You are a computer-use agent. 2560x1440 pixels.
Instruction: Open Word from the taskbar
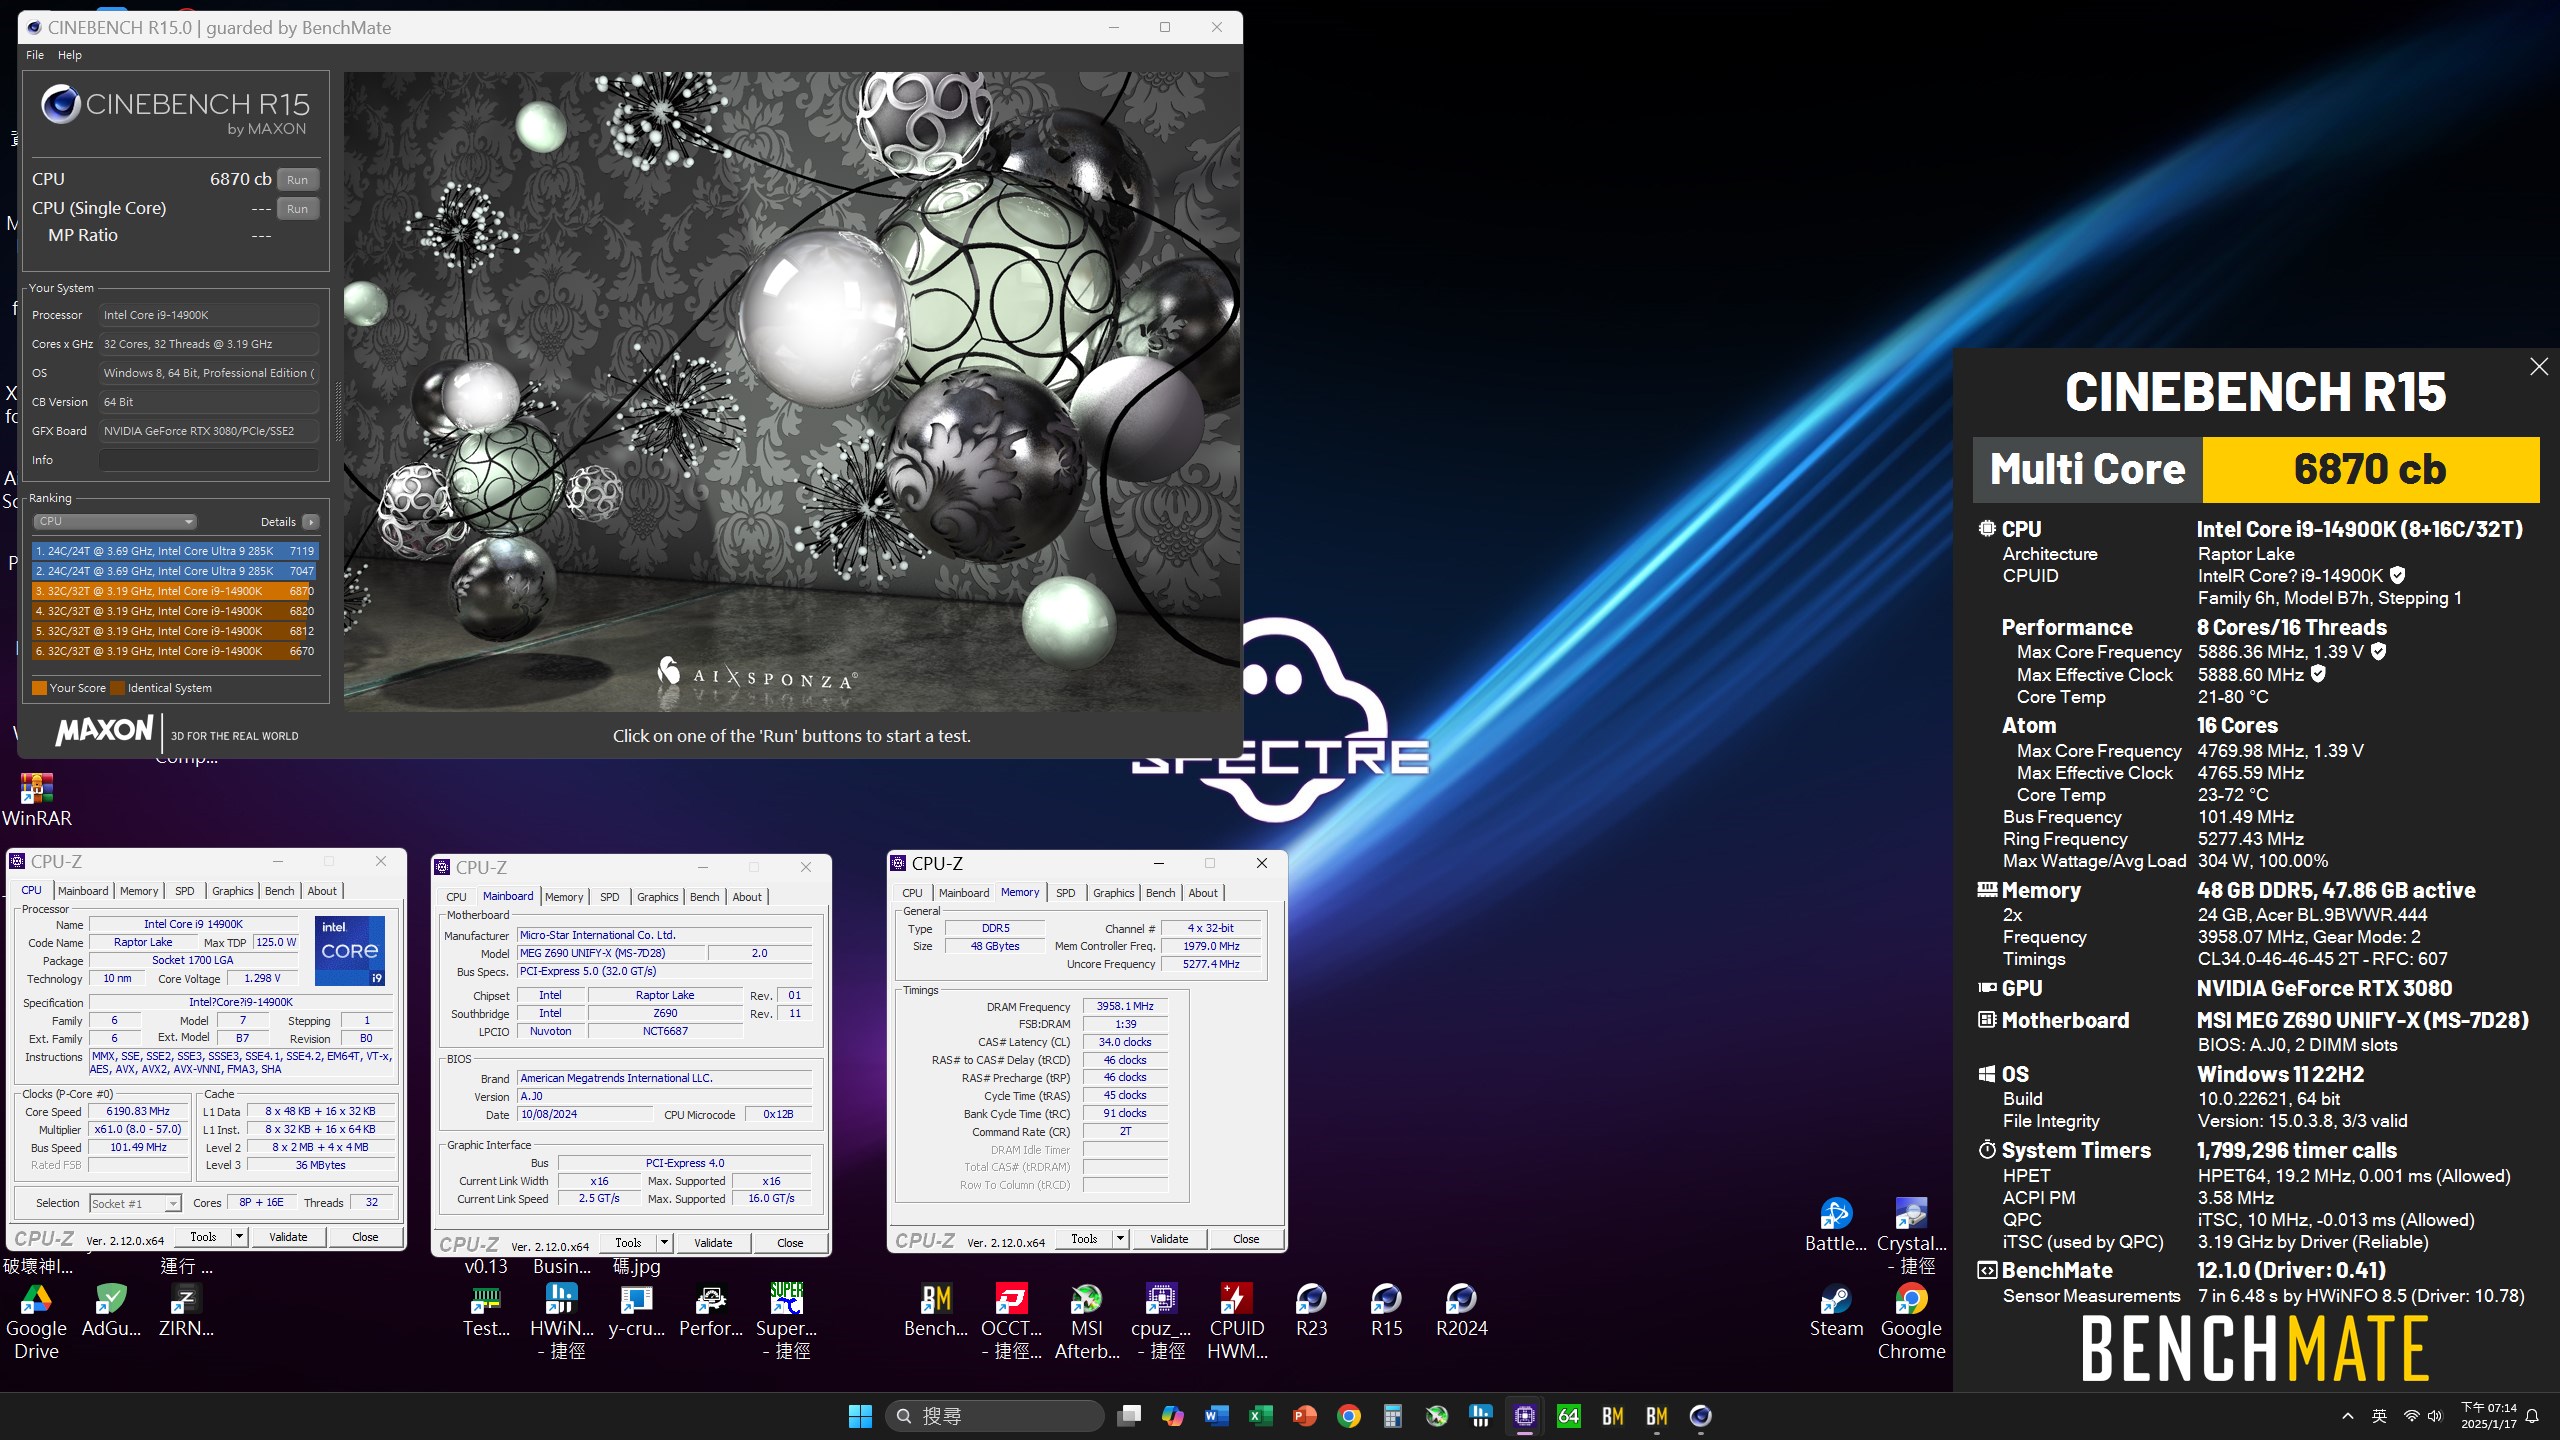coord(1216,1416)
